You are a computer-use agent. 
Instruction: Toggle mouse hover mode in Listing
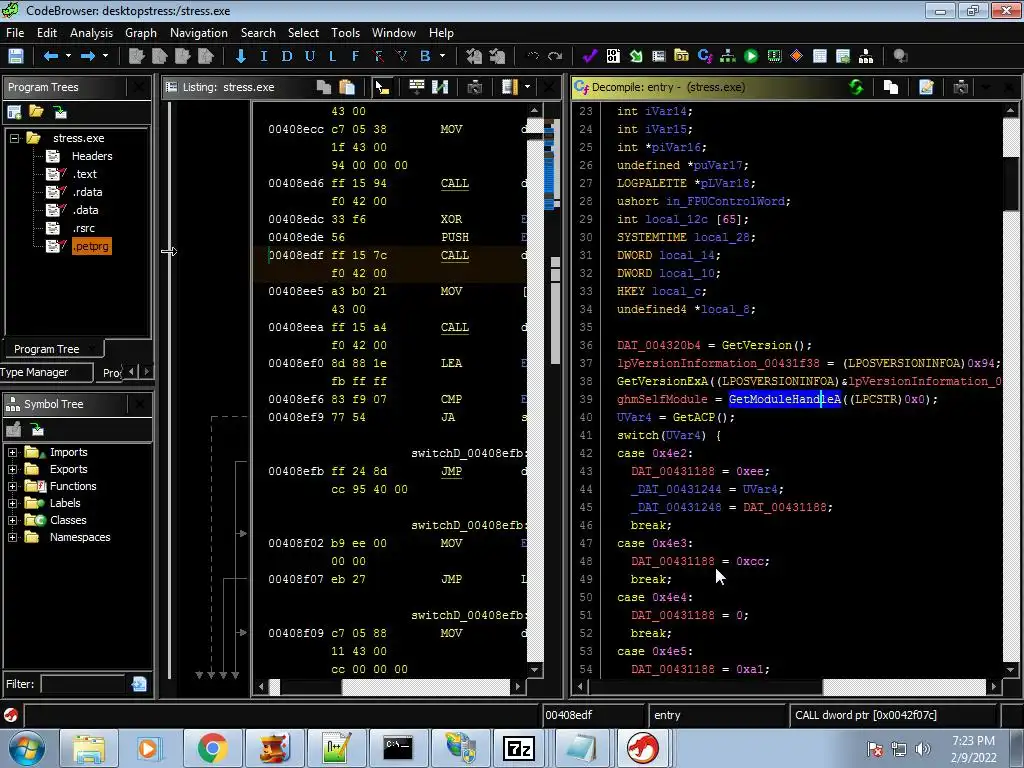click(x=383, y=87)
